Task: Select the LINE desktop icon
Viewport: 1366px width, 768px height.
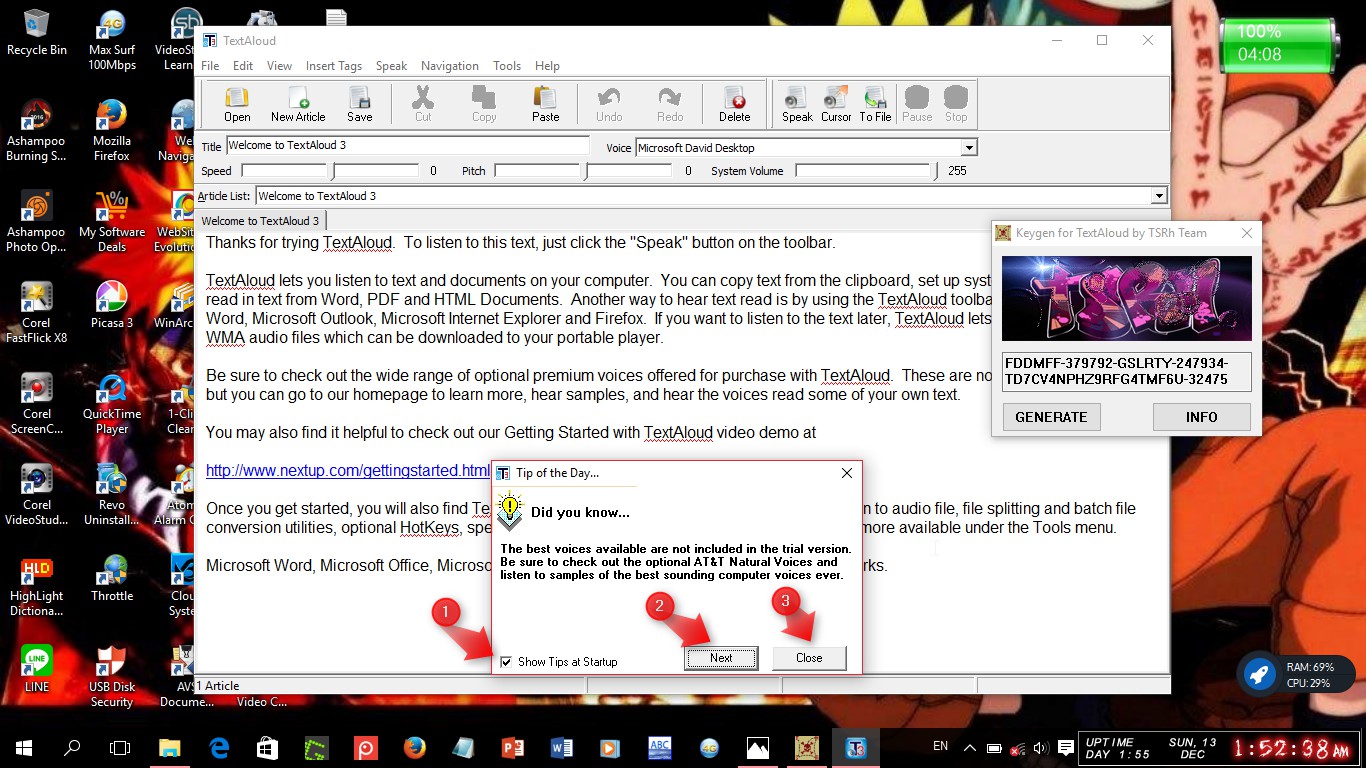Action: [x=37, y=669]
